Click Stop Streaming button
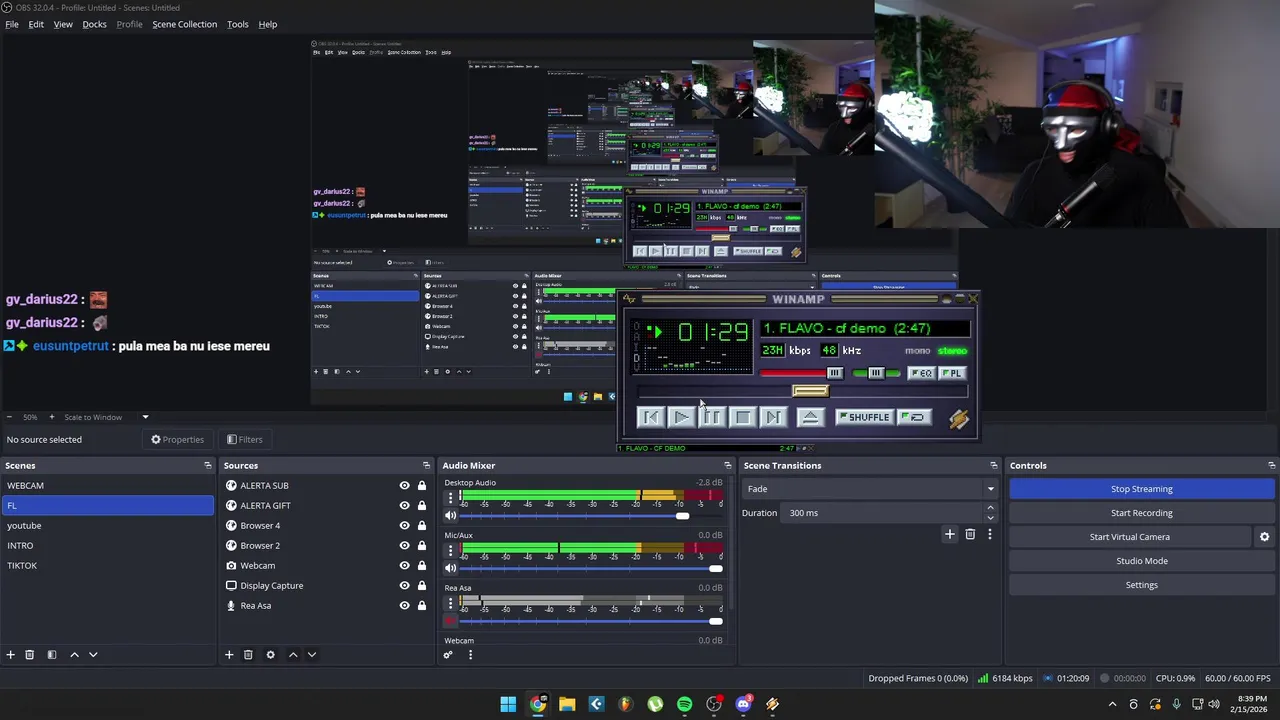 [1141, 489]
